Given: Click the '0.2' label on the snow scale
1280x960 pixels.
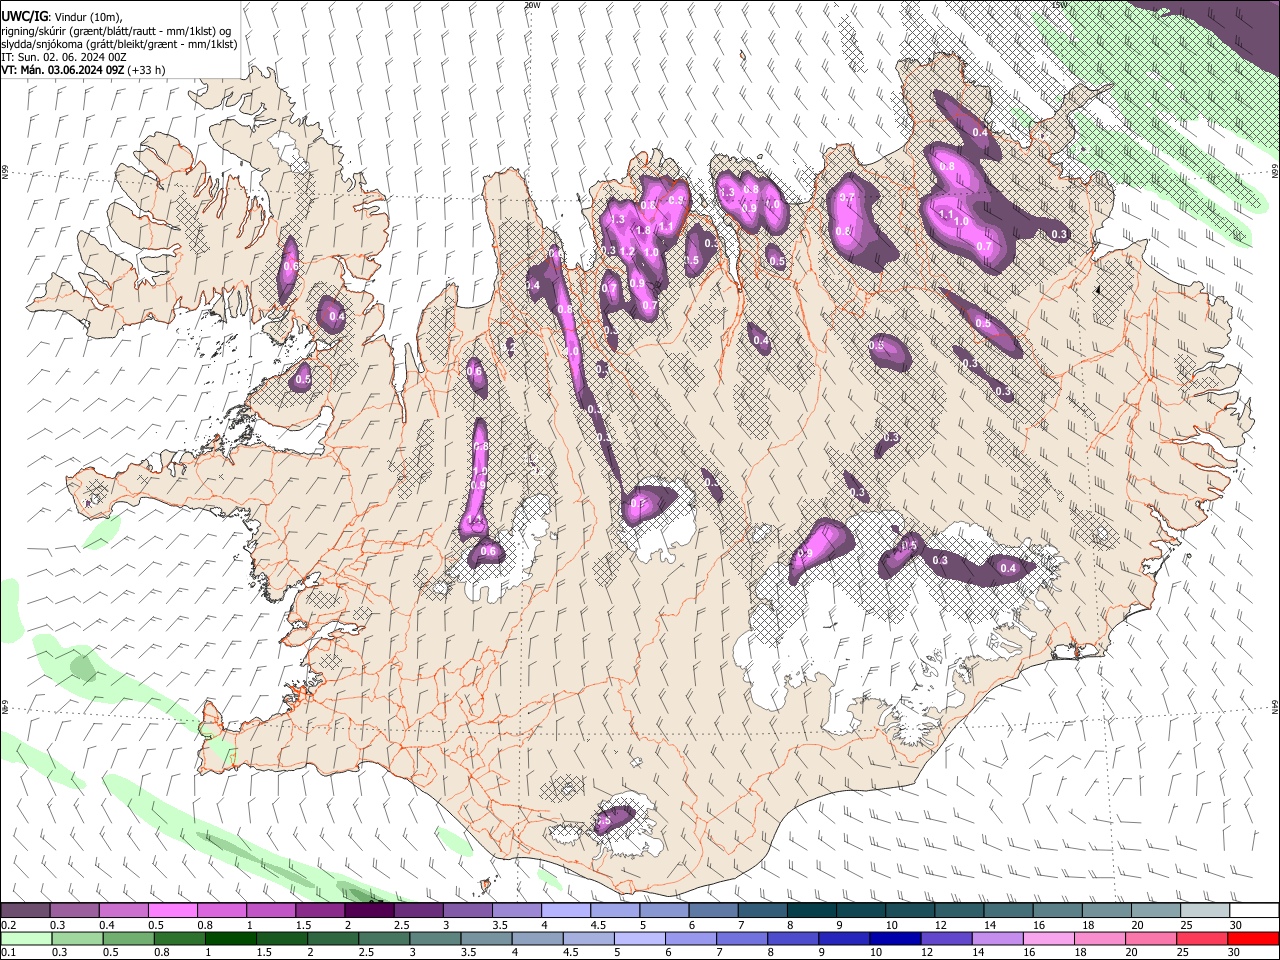Looking at the screenshot, I should pyautogui.click(x=8, y=925).
